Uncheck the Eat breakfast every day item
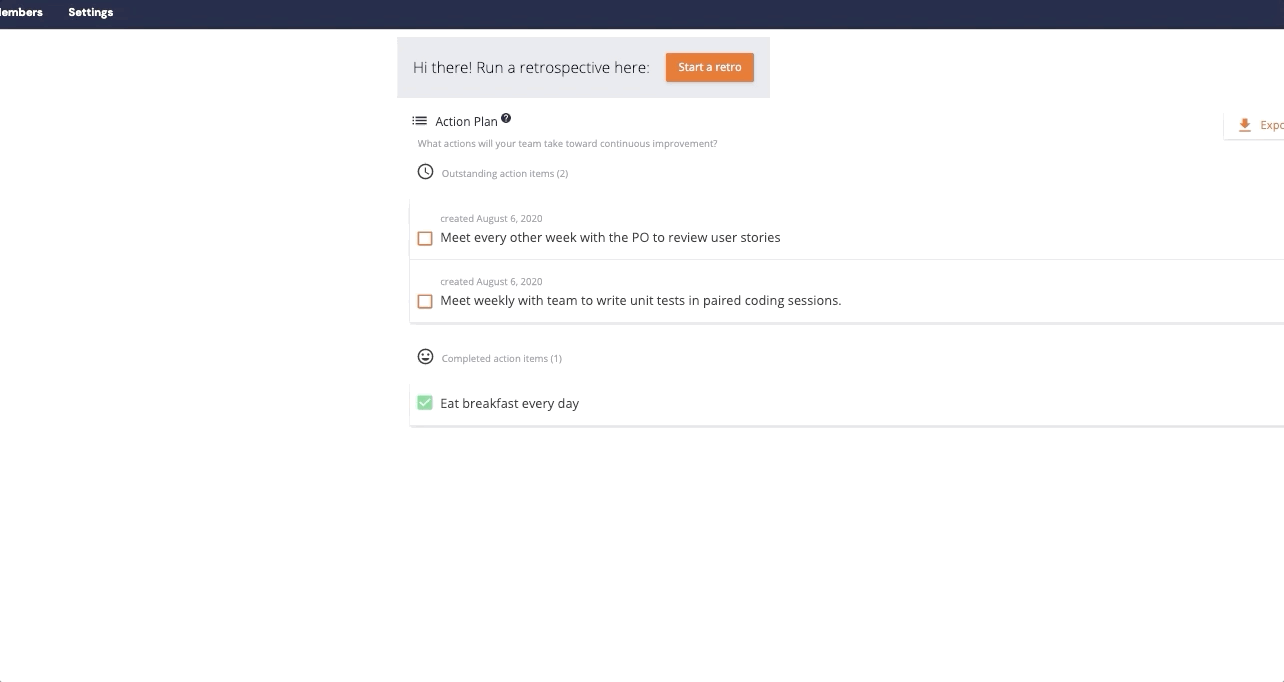1284x682 pixels. pos(425,403)
